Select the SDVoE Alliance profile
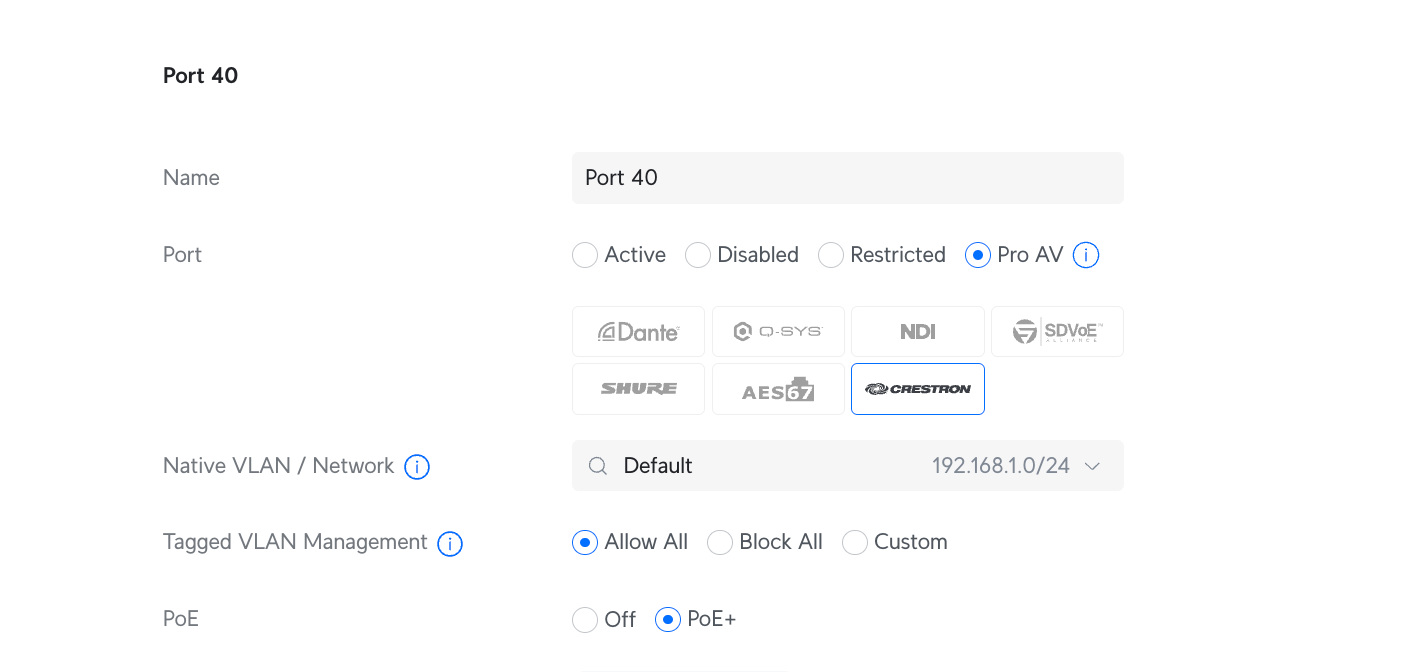The width and height of the screenshot is (1402, 672). pos(1057,332)
